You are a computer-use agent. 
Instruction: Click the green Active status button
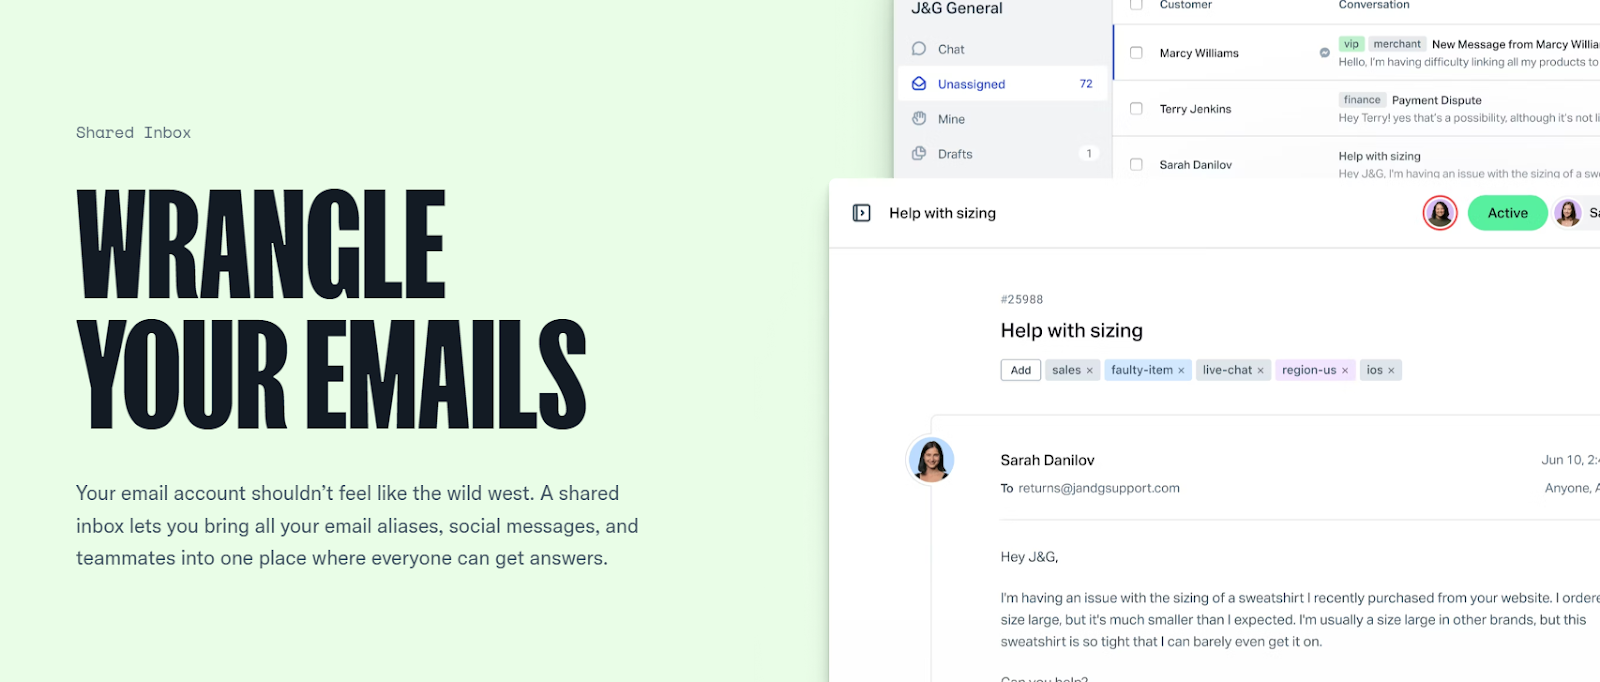point(1507,213)
